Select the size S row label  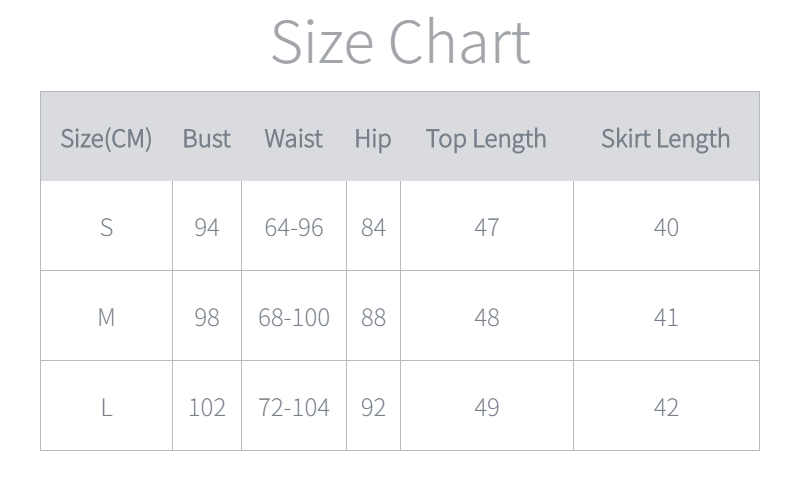pyautogui.click(x=106, y=227)
